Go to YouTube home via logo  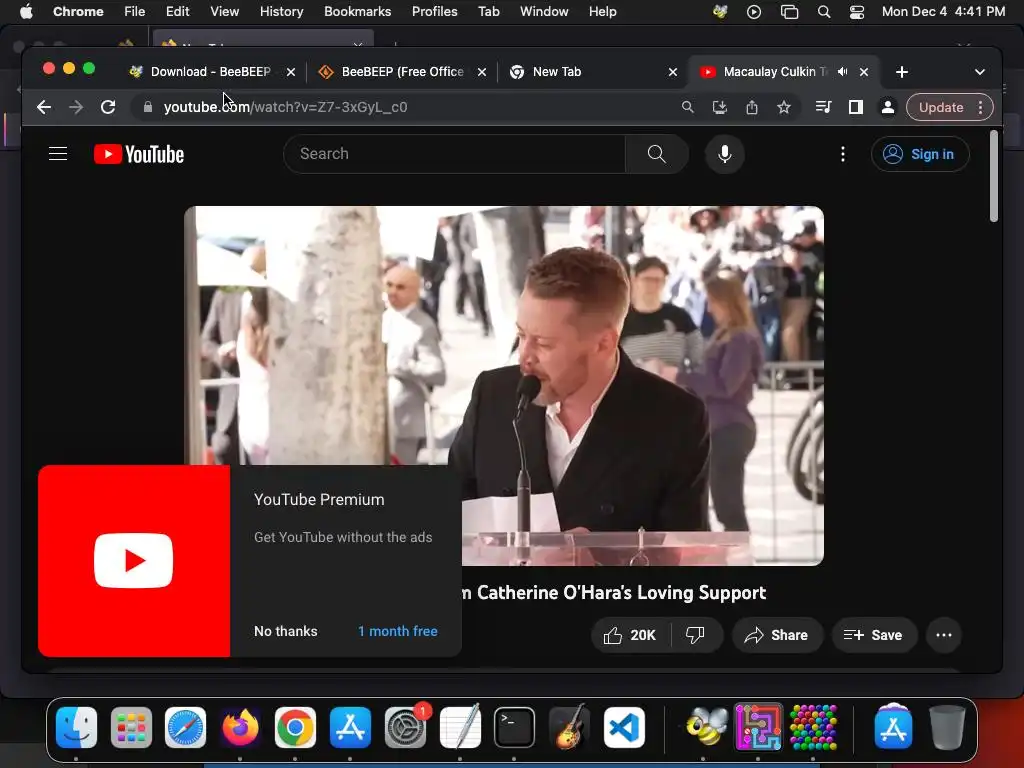click(x=139, y=154)
